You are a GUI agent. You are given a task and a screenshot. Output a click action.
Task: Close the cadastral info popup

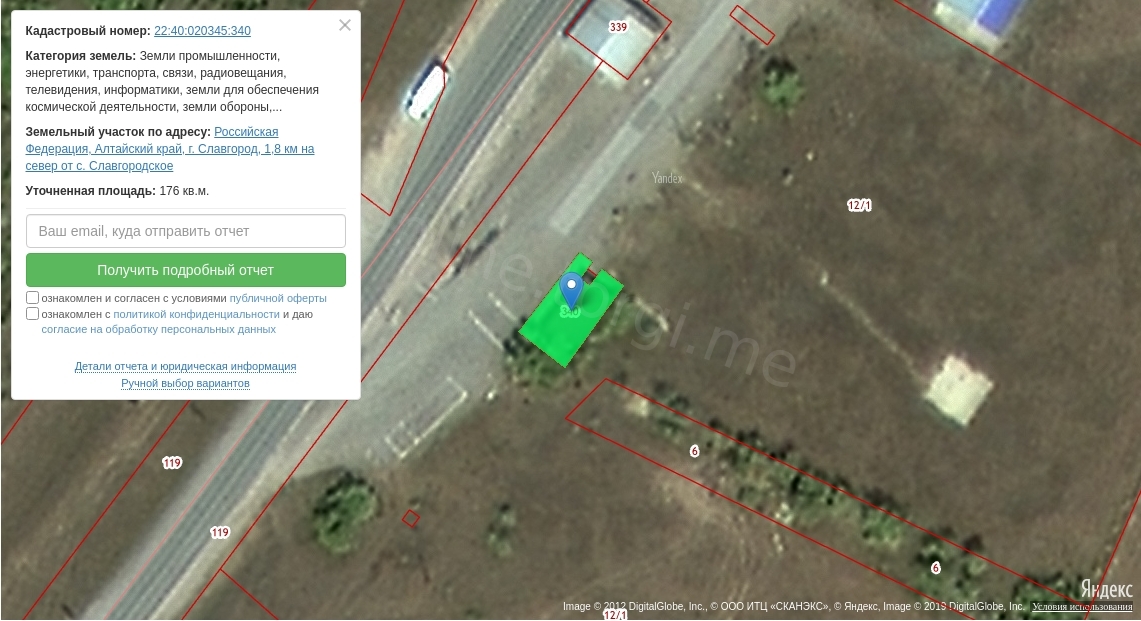[345, 25]
